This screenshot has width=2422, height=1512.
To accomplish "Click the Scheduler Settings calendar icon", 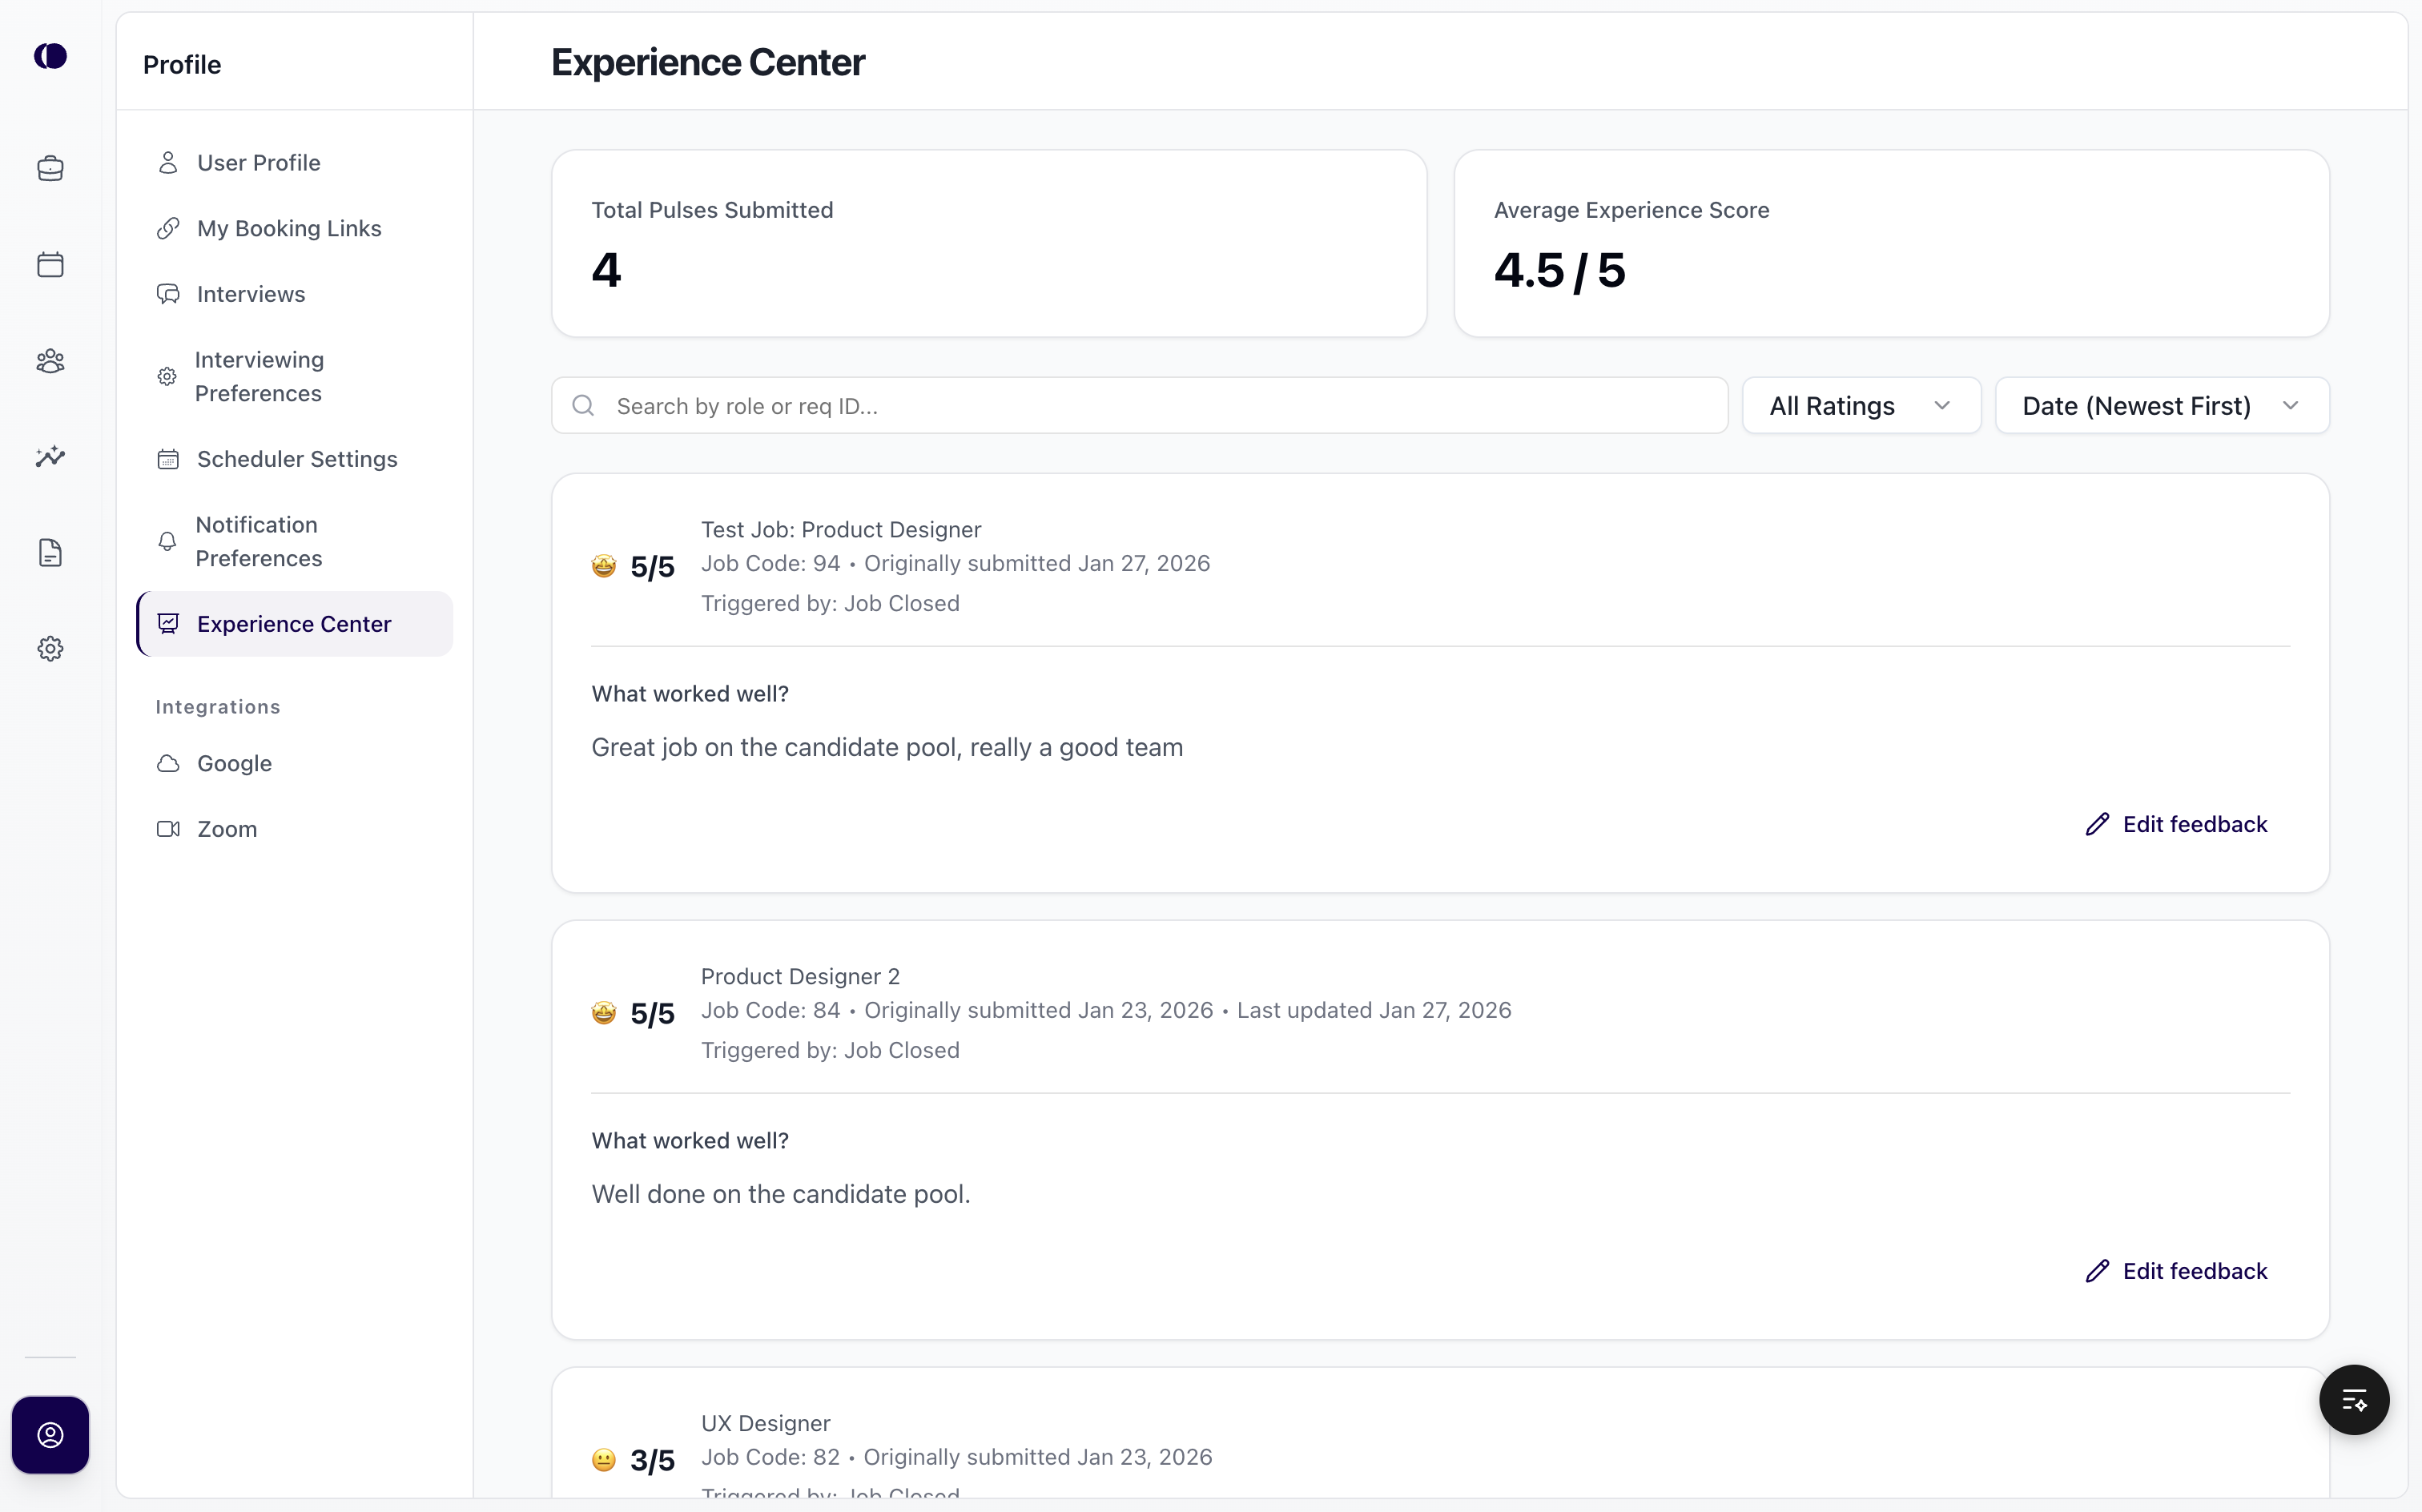I will pyautogui.click(x=168, y=459).
